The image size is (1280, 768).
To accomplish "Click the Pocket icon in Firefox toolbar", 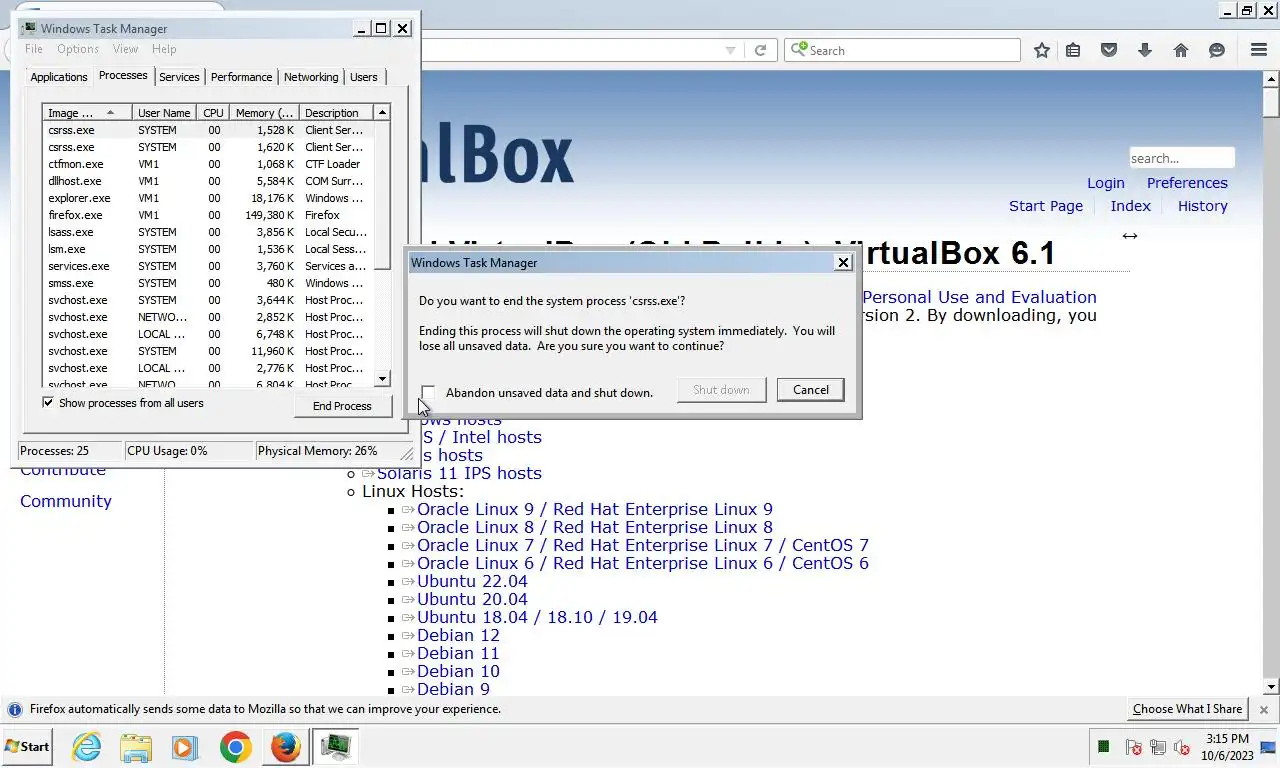I will (1109, 50).
